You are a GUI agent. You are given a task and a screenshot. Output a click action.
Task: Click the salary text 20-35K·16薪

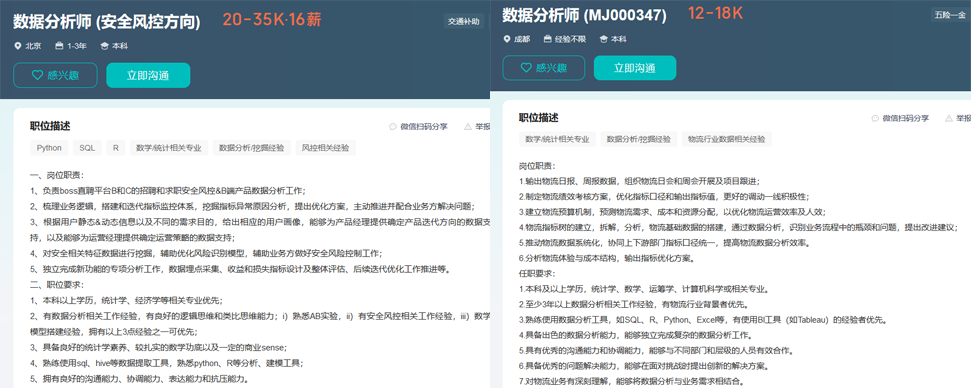[272, 20]
